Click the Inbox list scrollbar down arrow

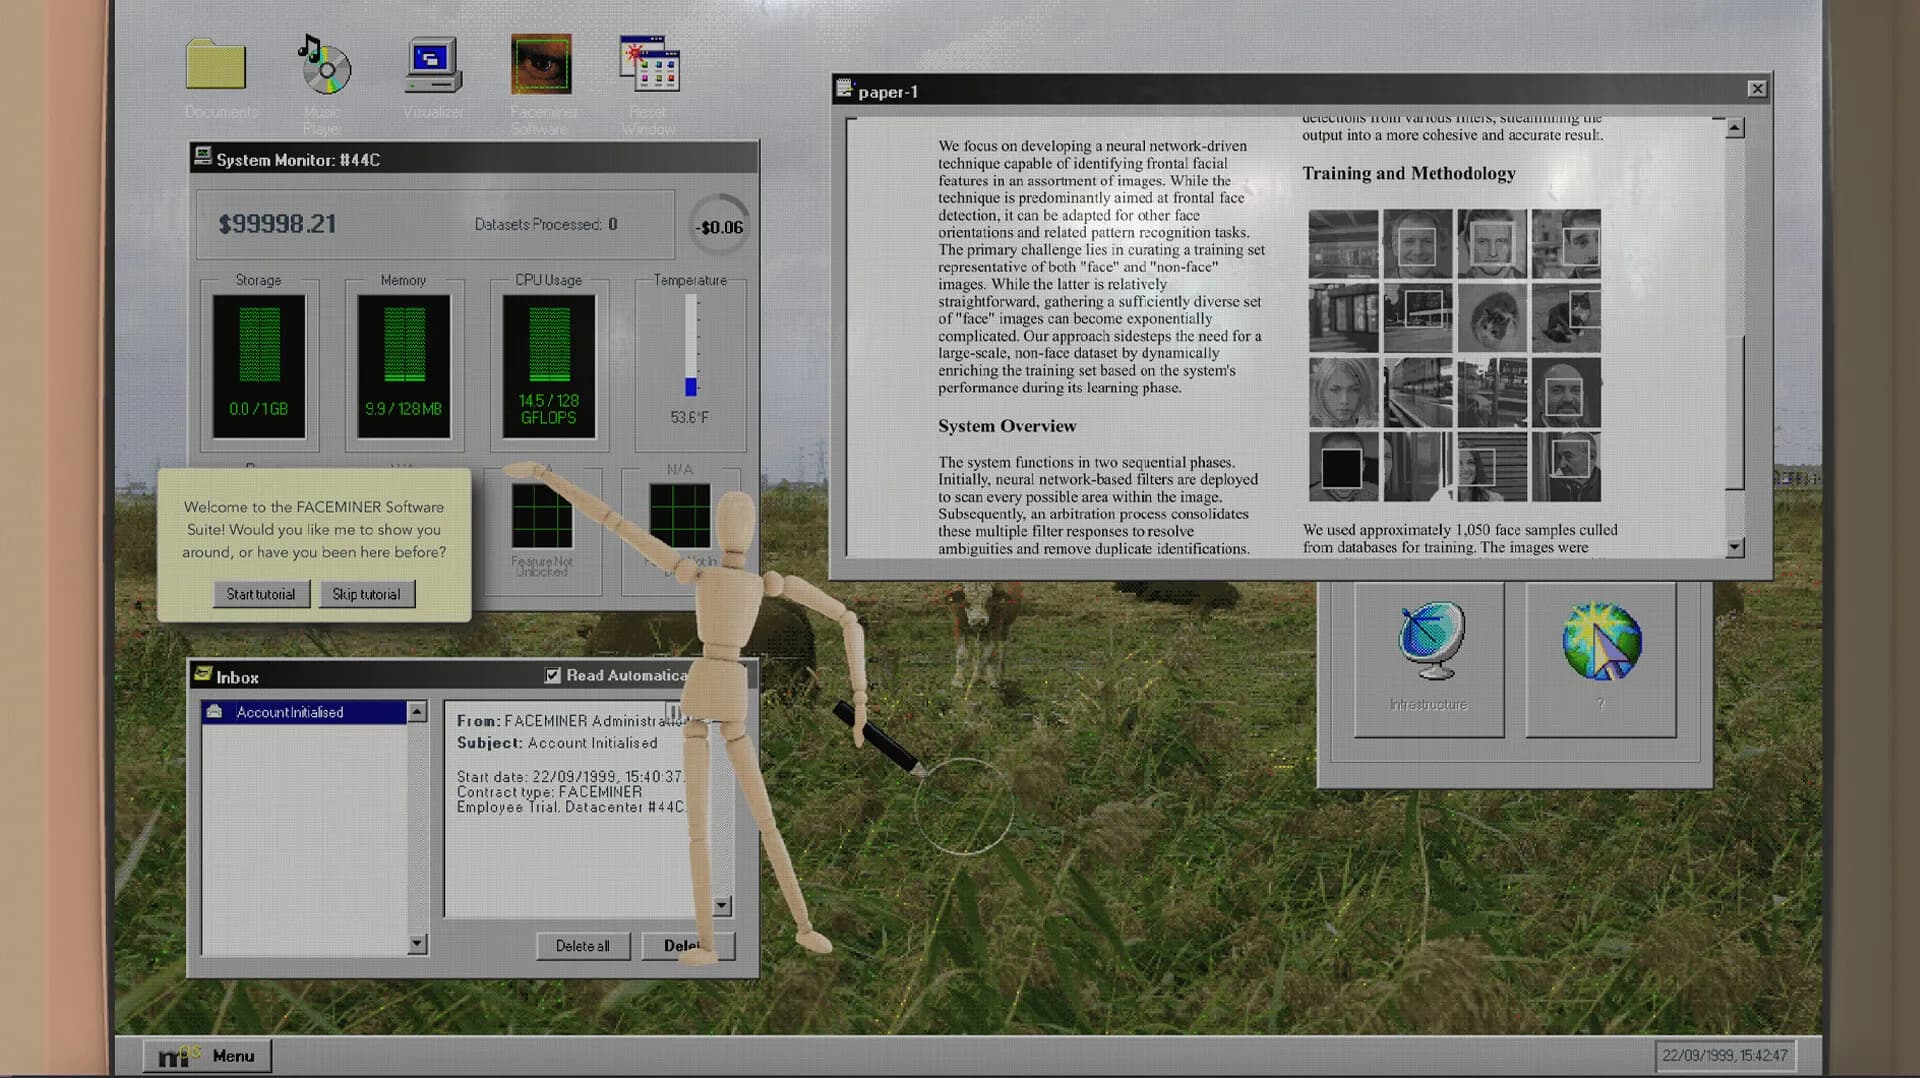click(x=415, y=943)
